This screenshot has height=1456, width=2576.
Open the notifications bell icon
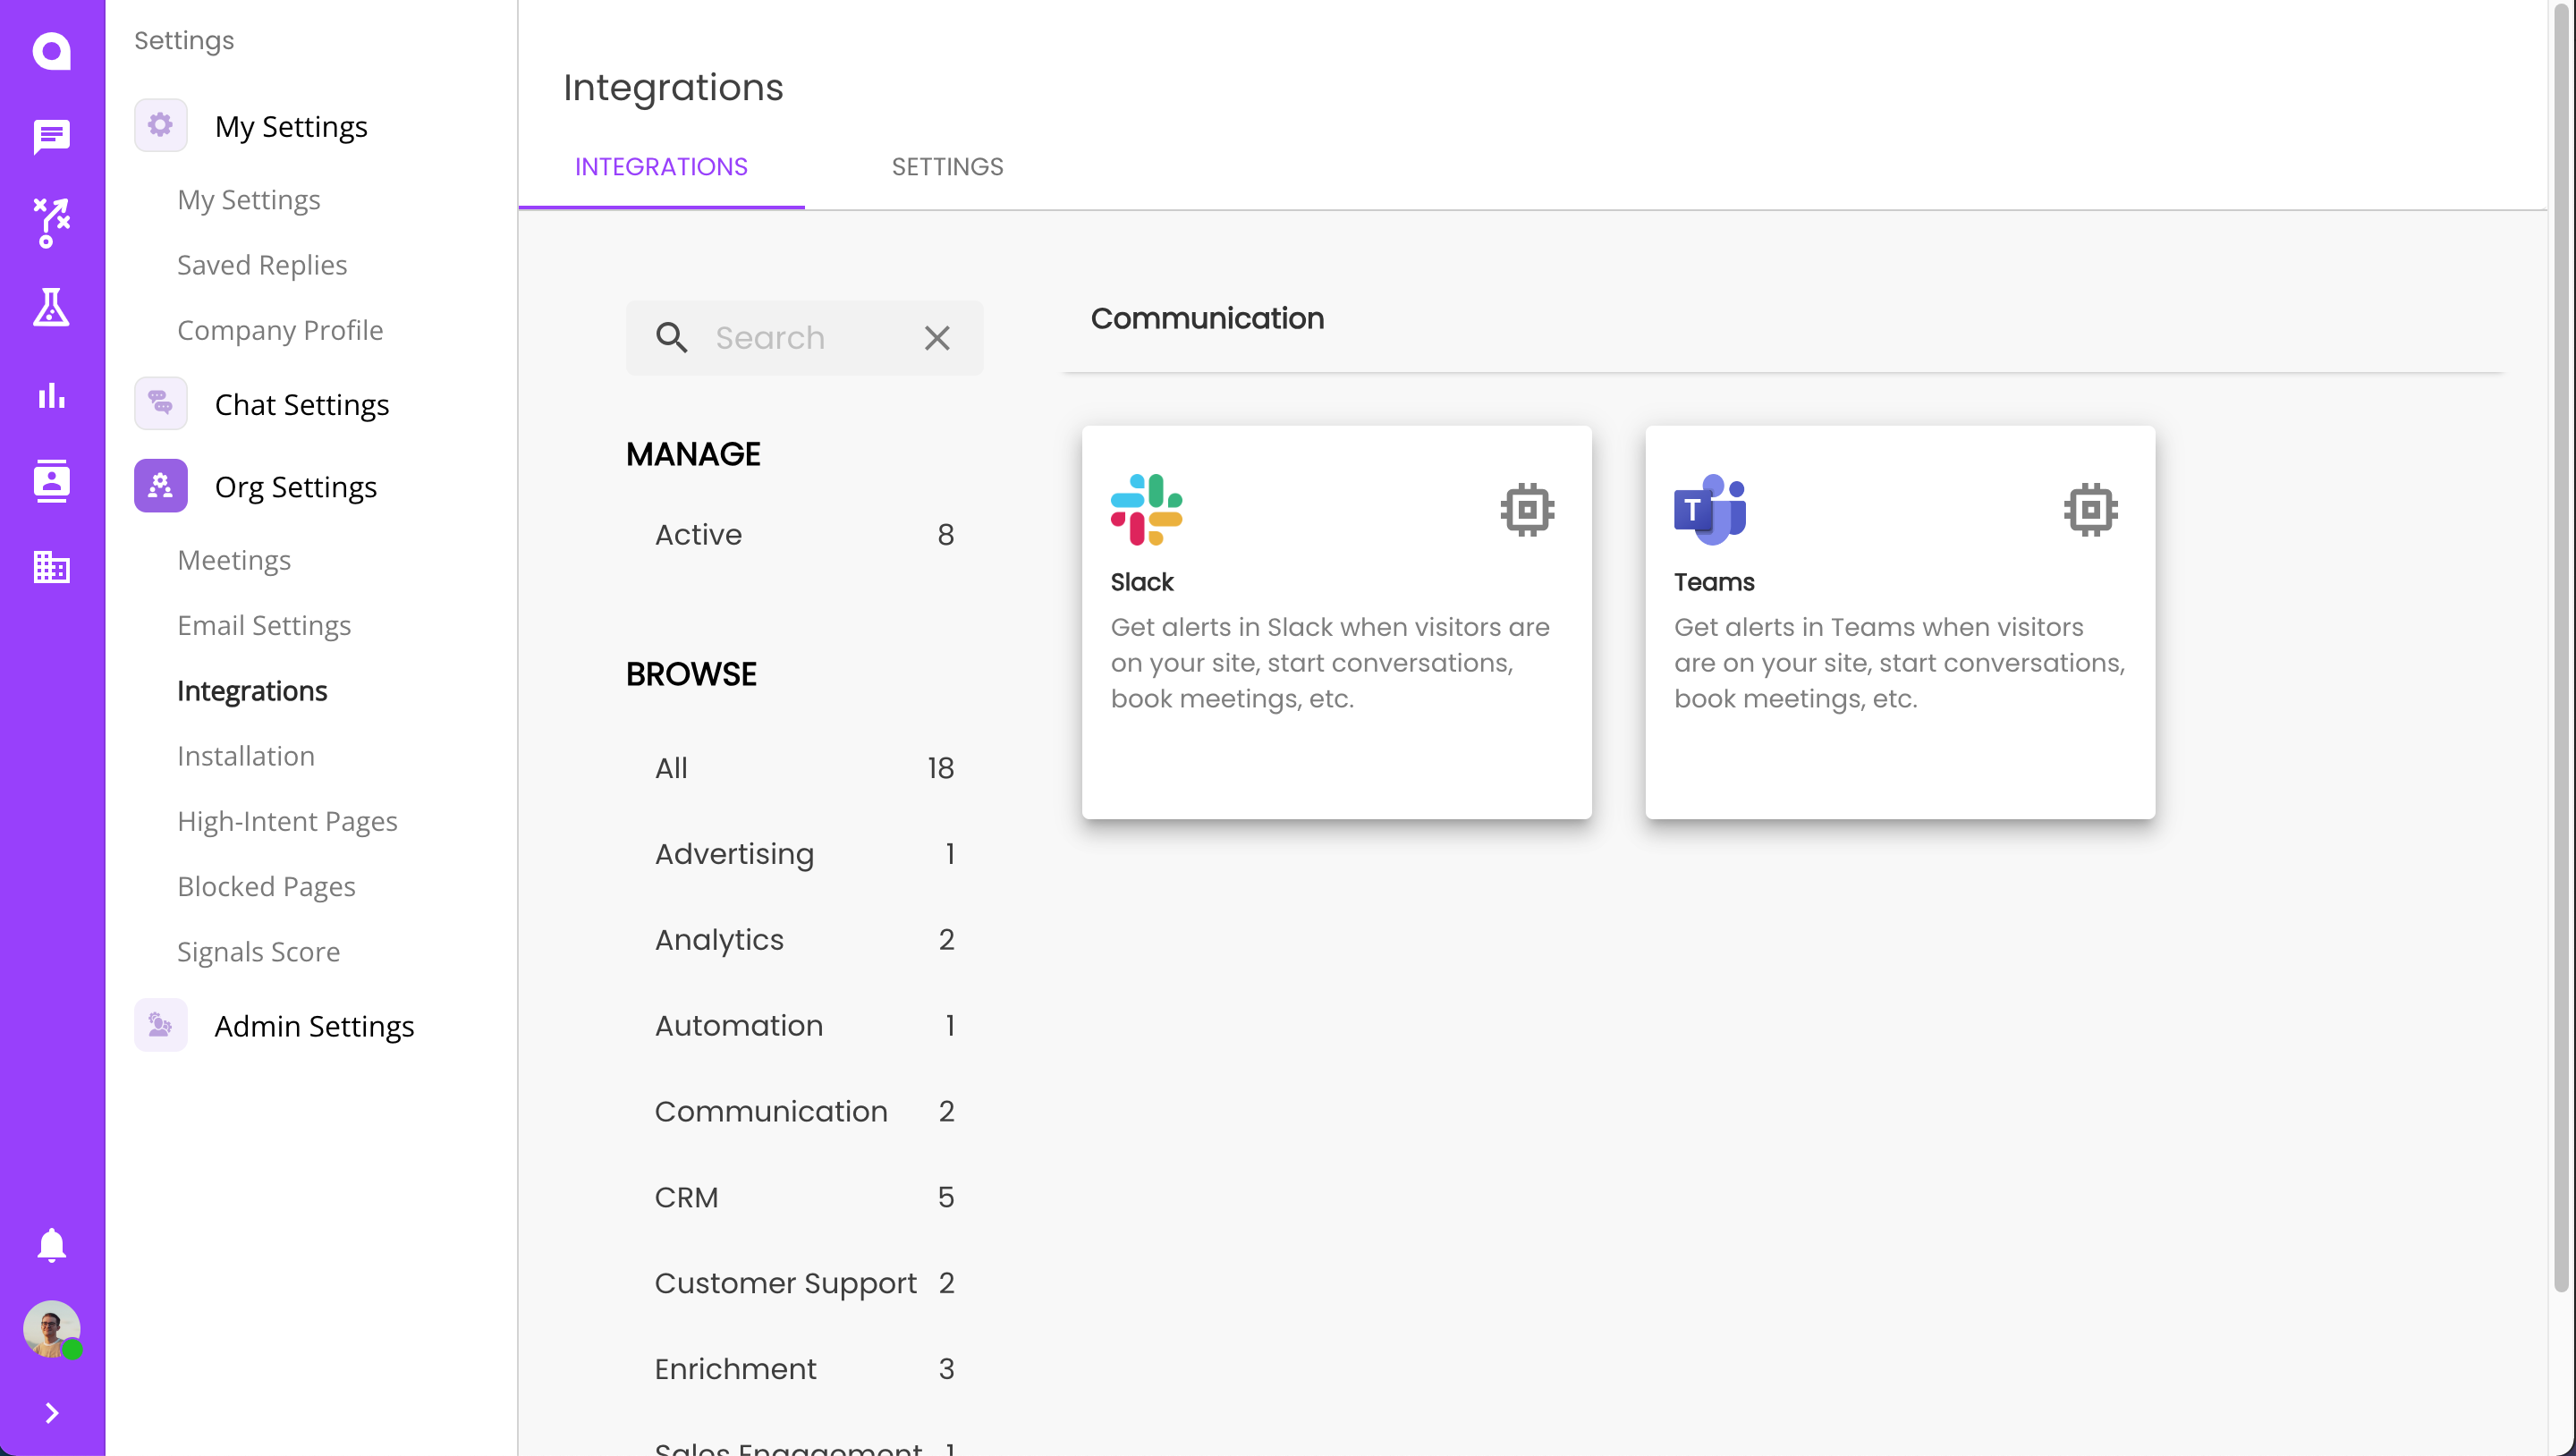coord(51,1245)
